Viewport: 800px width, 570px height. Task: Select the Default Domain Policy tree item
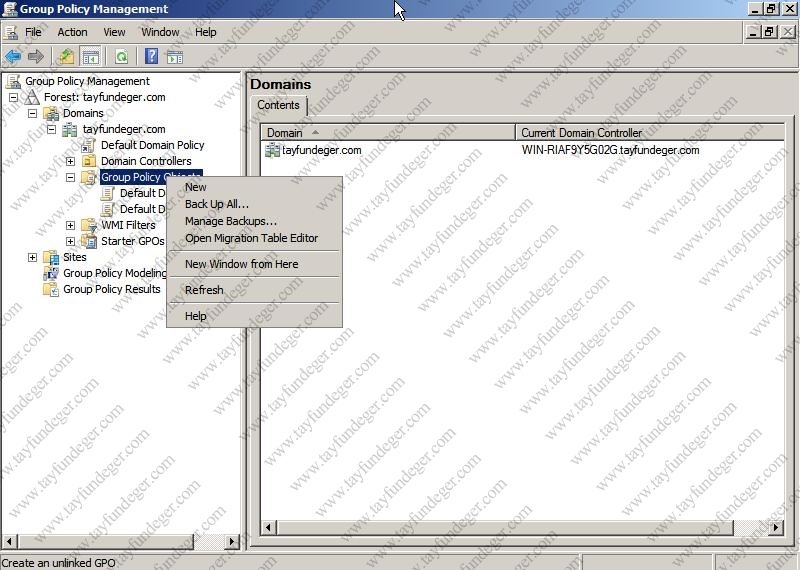pyautogui.click(x=153, y=145)
